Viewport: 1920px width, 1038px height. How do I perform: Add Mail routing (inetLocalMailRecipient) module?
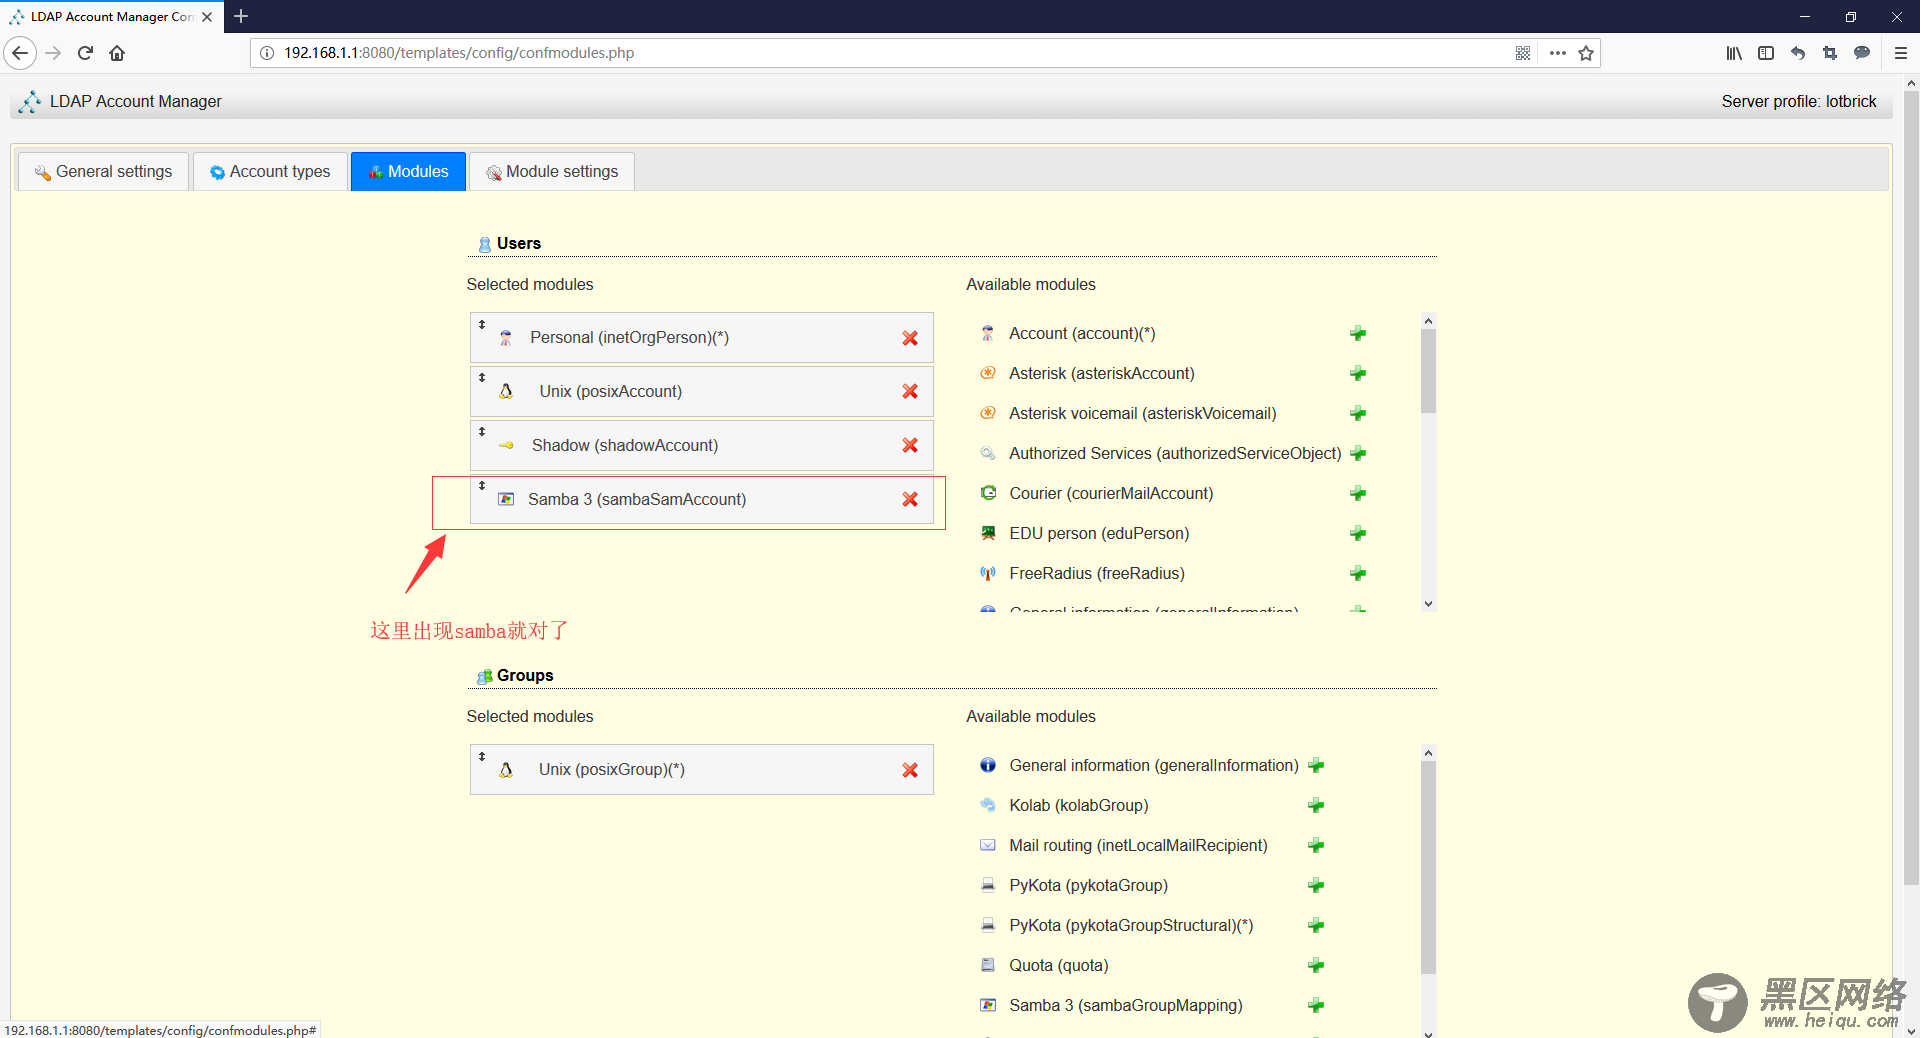pyautogui.click(x=1316, y=846)
